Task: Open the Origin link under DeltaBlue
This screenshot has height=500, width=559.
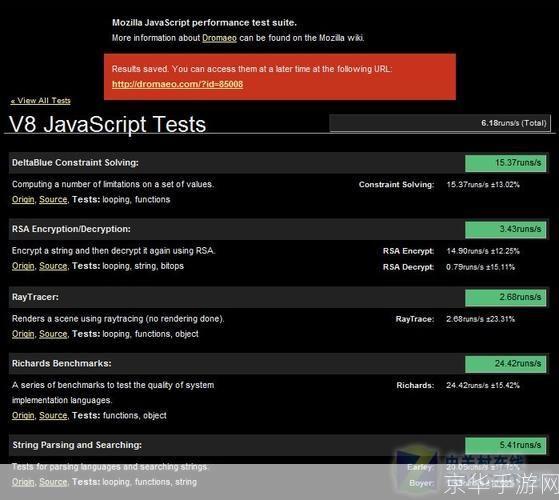Action: 23,199
